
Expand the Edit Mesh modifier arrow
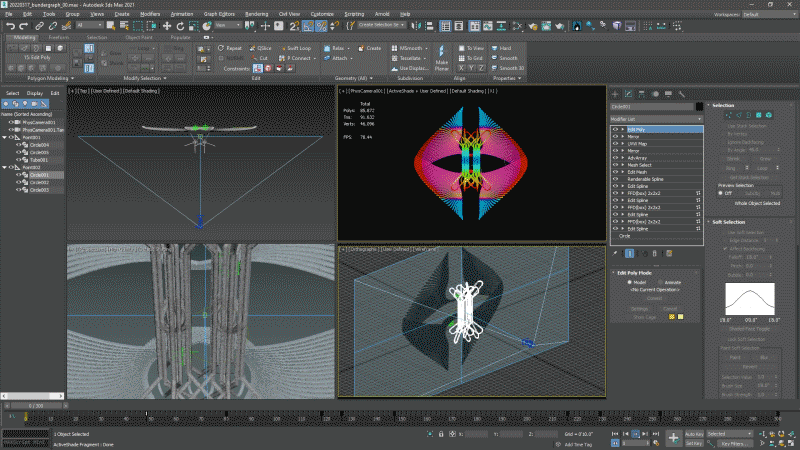622,172
